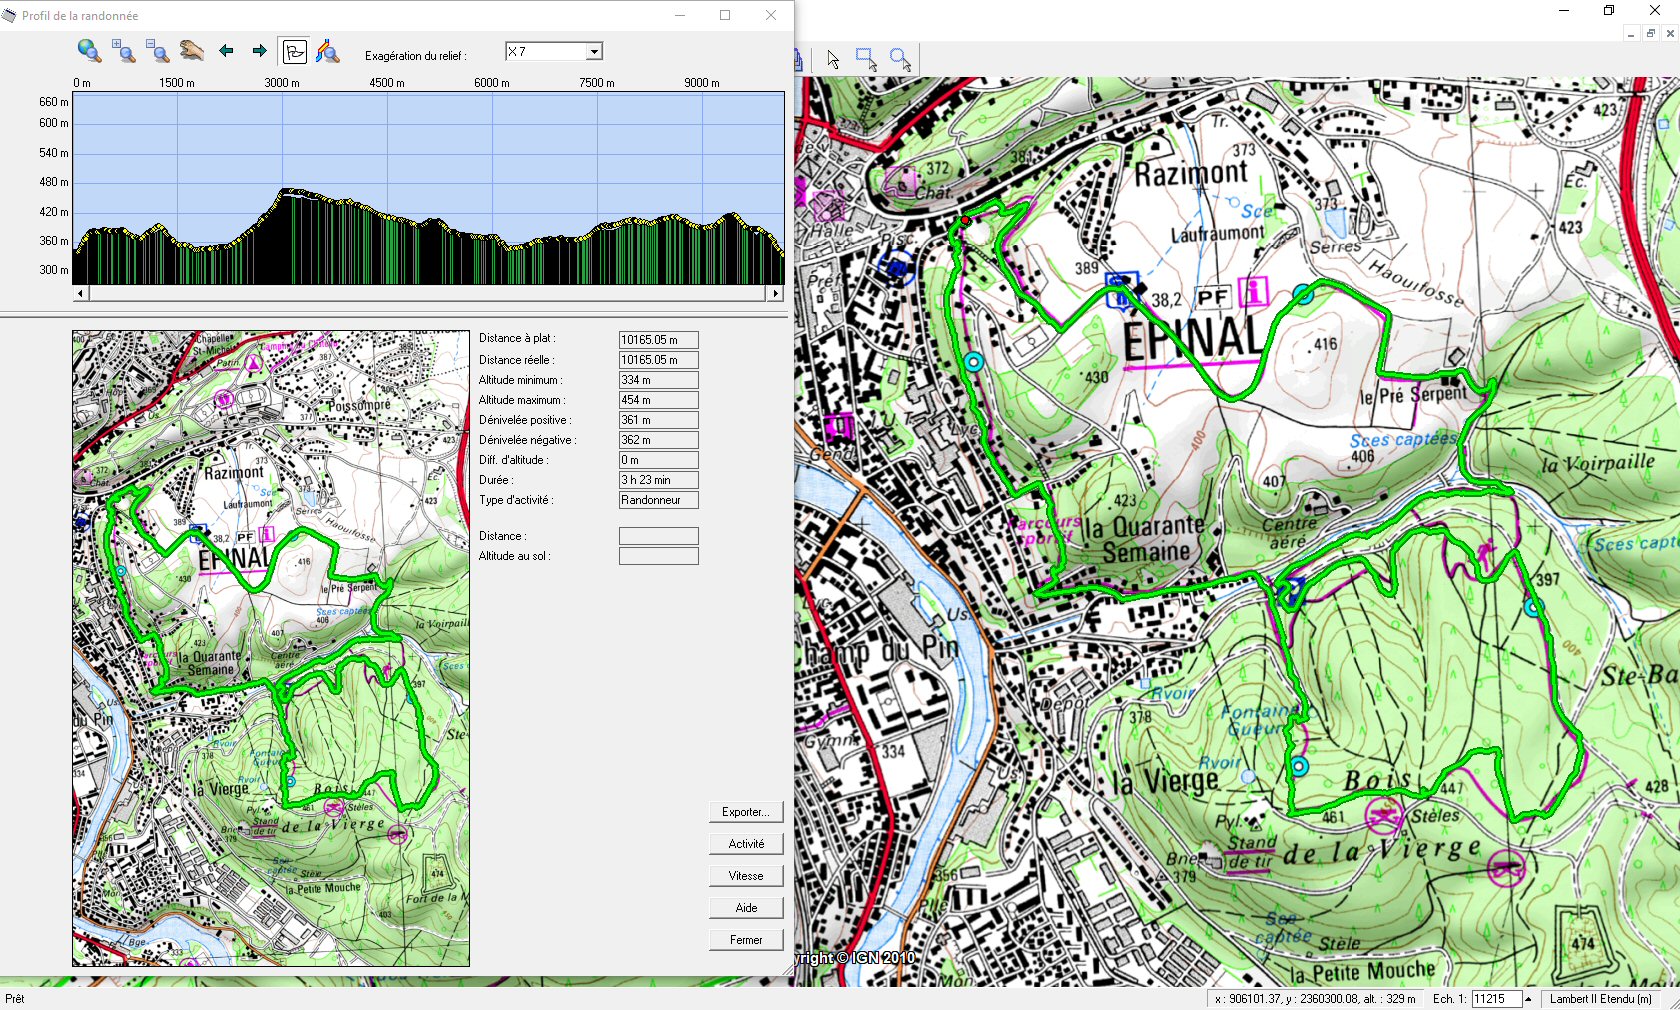This screenshot has width=1680, height=1010.
Task: Click the globe zoom-to-full-extent icon
Action: pos(89,51)
